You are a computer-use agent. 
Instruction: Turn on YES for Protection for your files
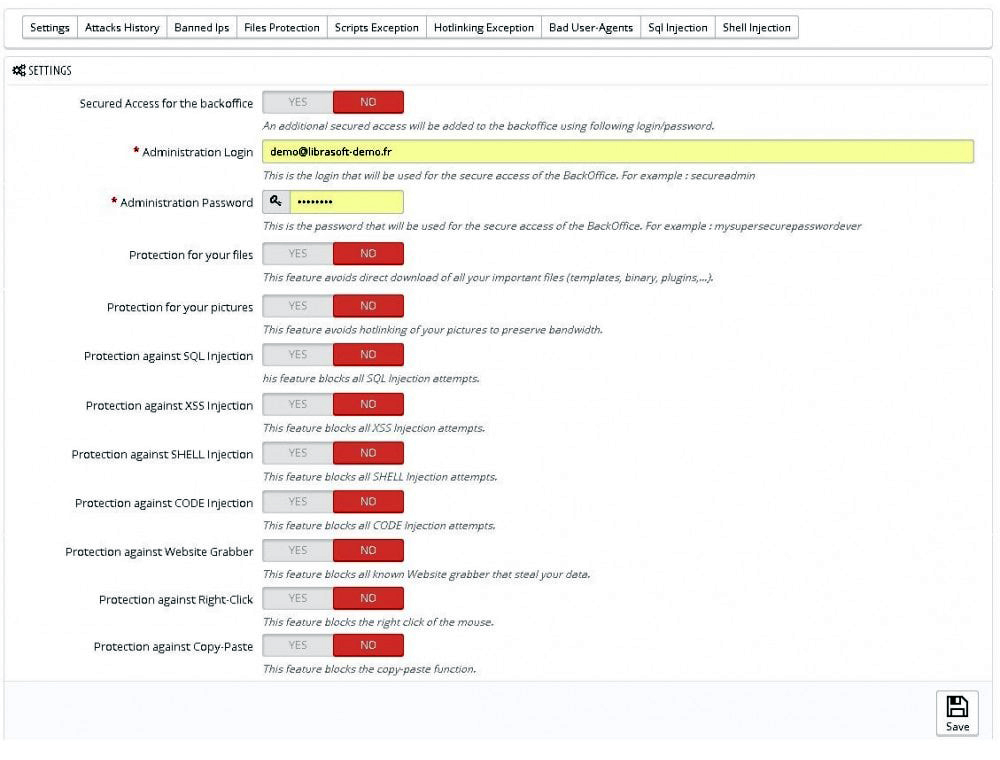298,253
